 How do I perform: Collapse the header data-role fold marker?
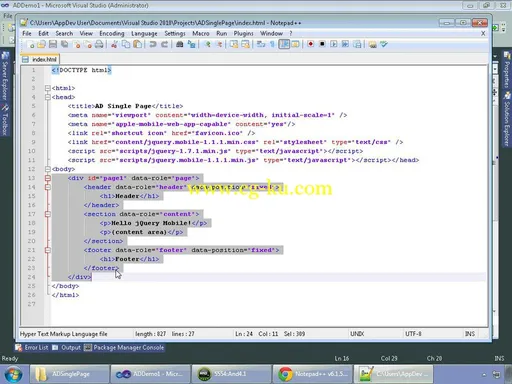[48, 187]
